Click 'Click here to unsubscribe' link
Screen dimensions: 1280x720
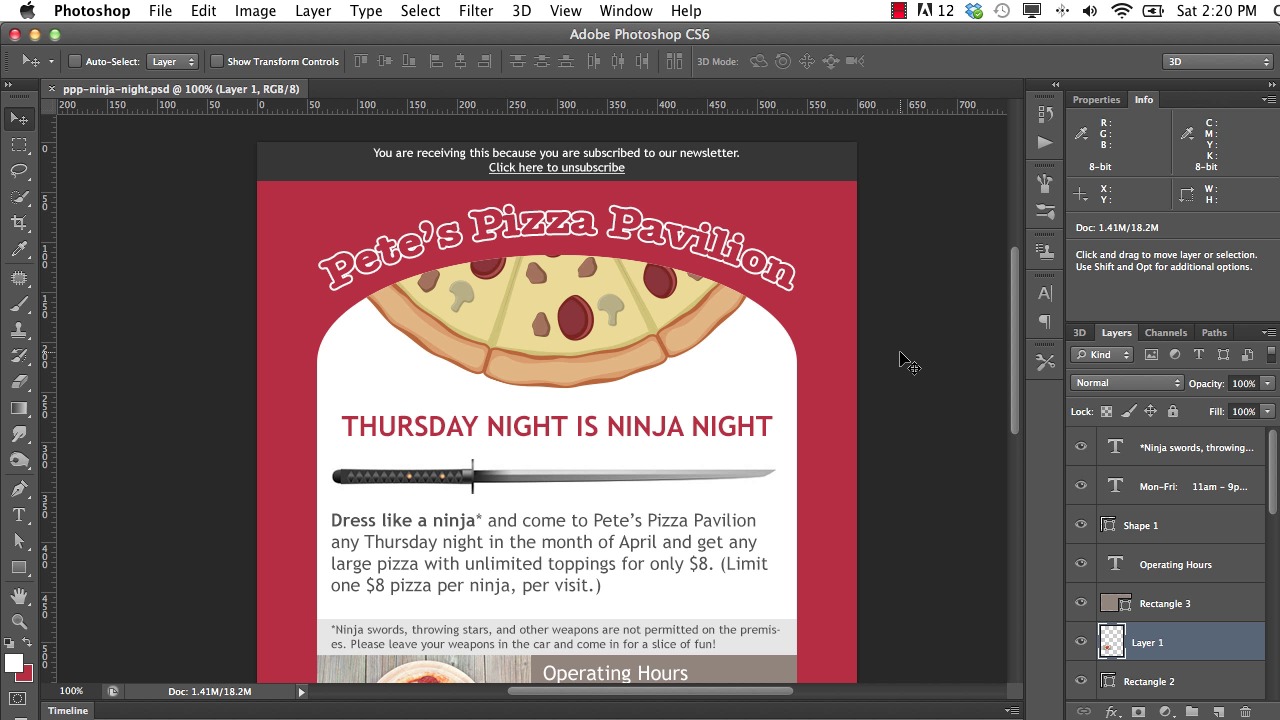(x=556, y=168)
